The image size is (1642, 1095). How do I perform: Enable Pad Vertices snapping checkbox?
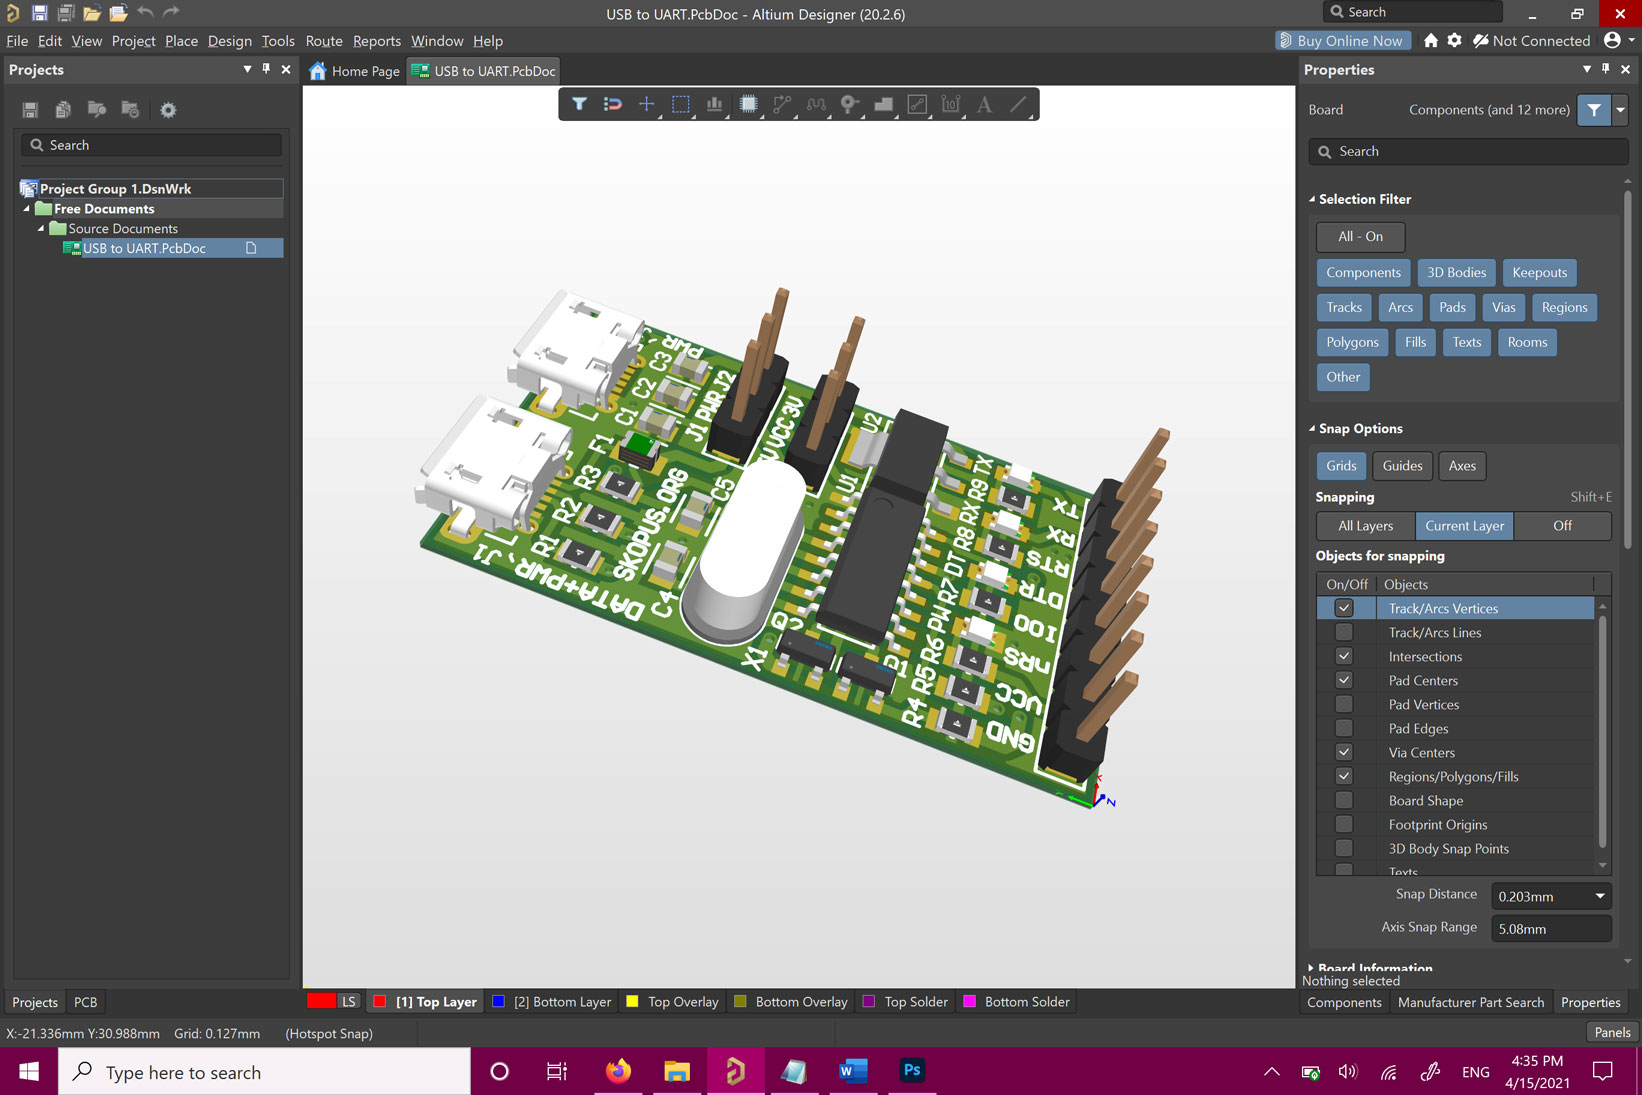tap(1344, 704)
